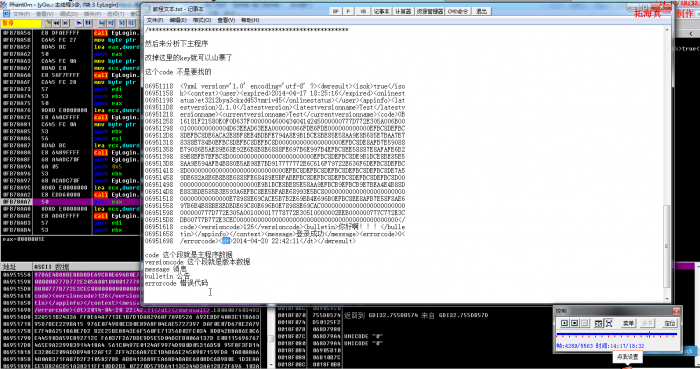The width and height of the screenshot is (700, 369).
Task: Click the yellow 暂停 status field
Action: (x=21, y=23)
